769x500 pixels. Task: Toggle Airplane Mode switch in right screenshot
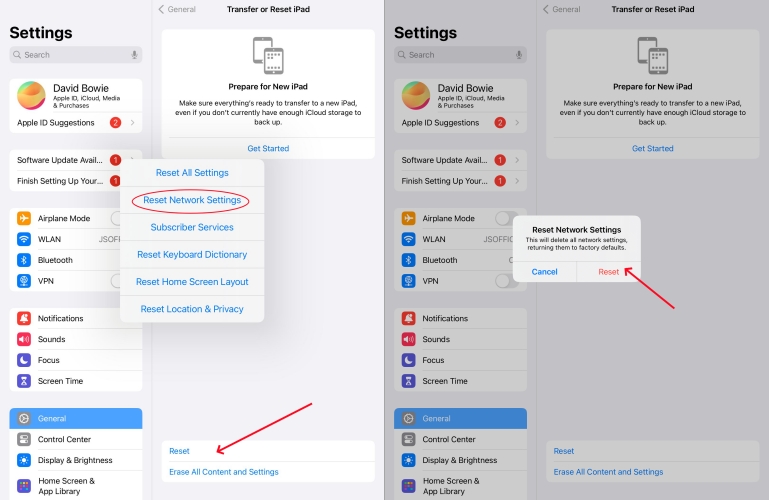click(x=505, y=218)
